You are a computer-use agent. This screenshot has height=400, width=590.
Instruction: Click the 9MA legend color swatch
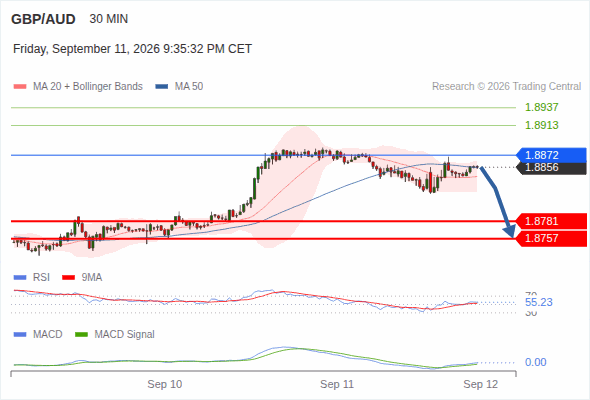pyautogui.click(x=68, y=278)
